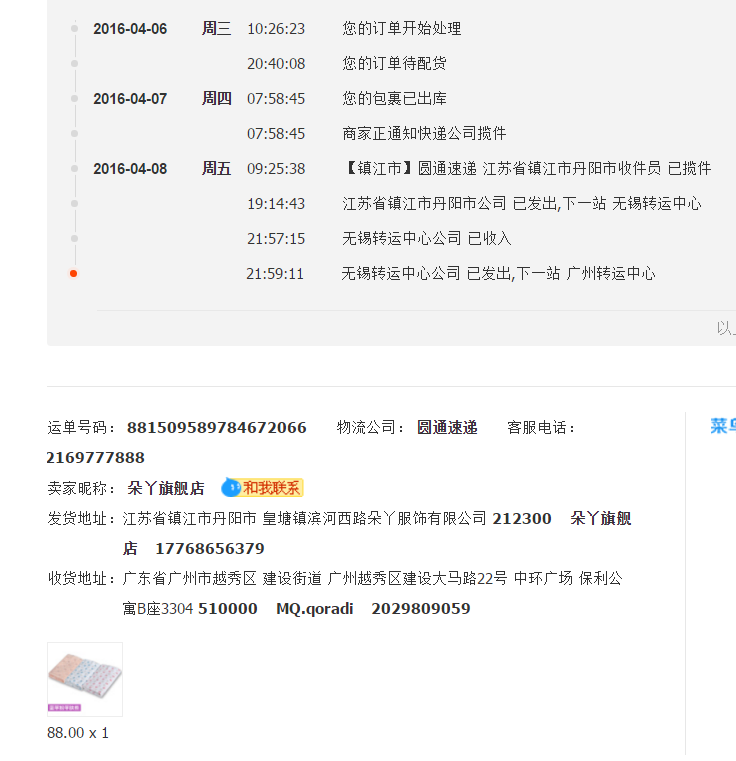Click the orange current-status timeline dot
The image size is (736, 761).
click(74, 273)
